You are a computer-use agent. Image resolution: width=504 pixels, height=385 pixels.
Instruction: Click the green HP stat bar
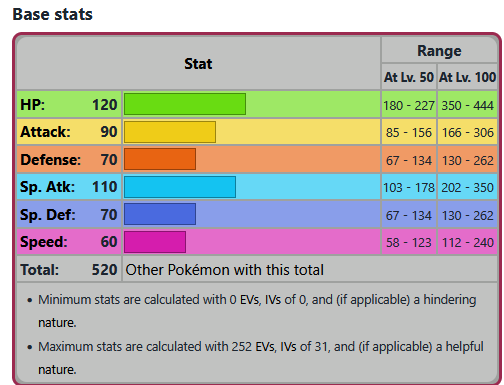[185, 104]
